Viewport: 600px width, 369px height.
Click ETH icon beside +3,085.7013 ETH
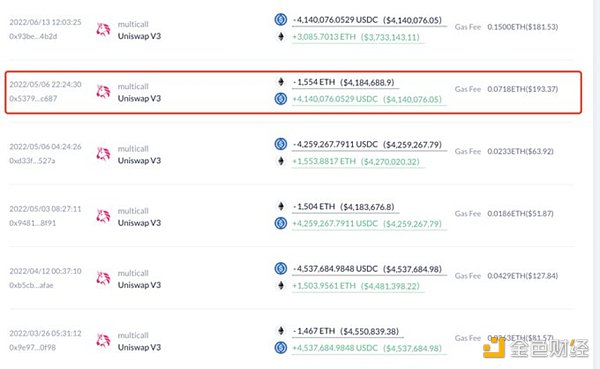pos(281,37)
